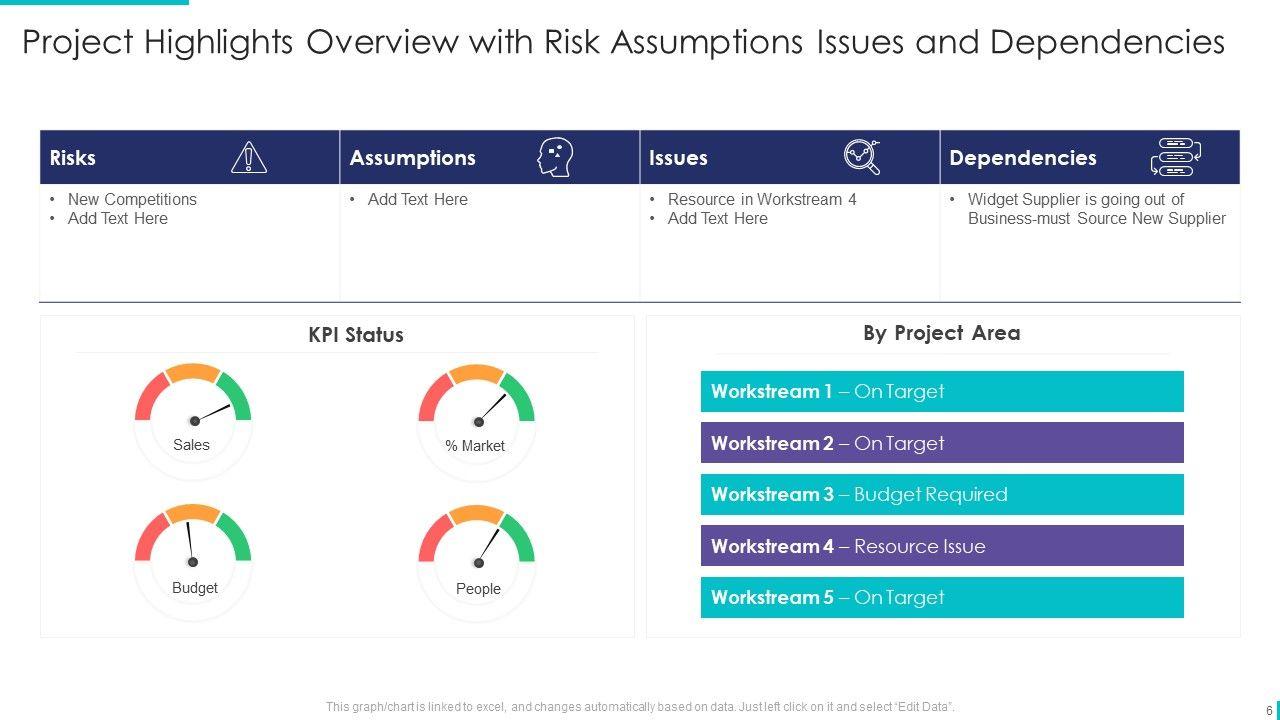This screenshot has width=1280, height=720.
Task: Select the Workstream 2 – On Target bar
Action: click(941, 443)
